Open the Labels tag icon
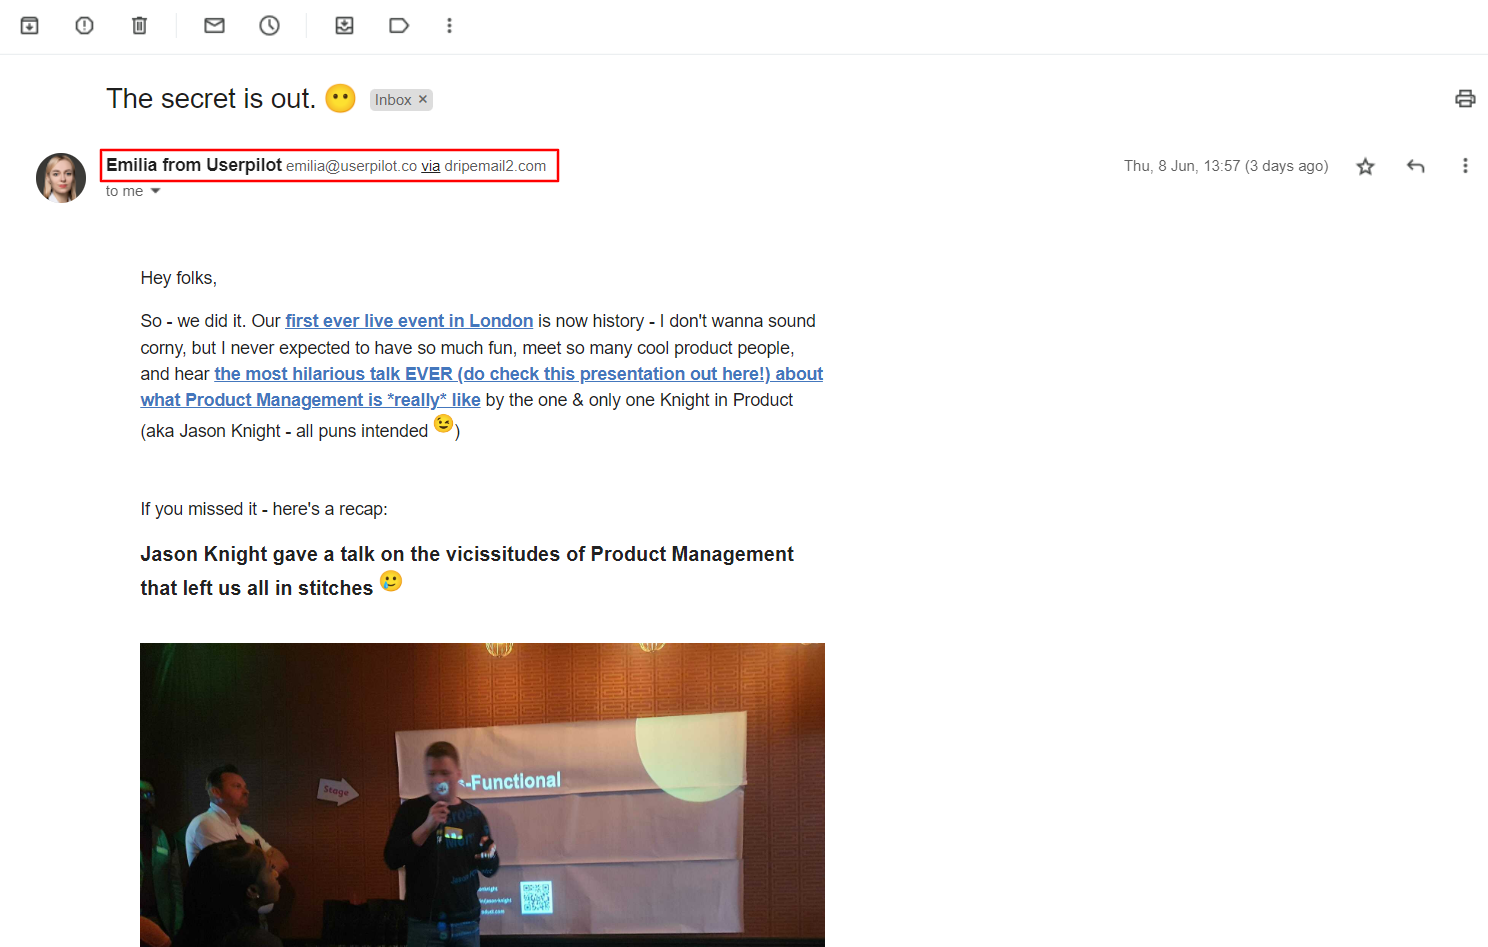 (x=399, y=25)
